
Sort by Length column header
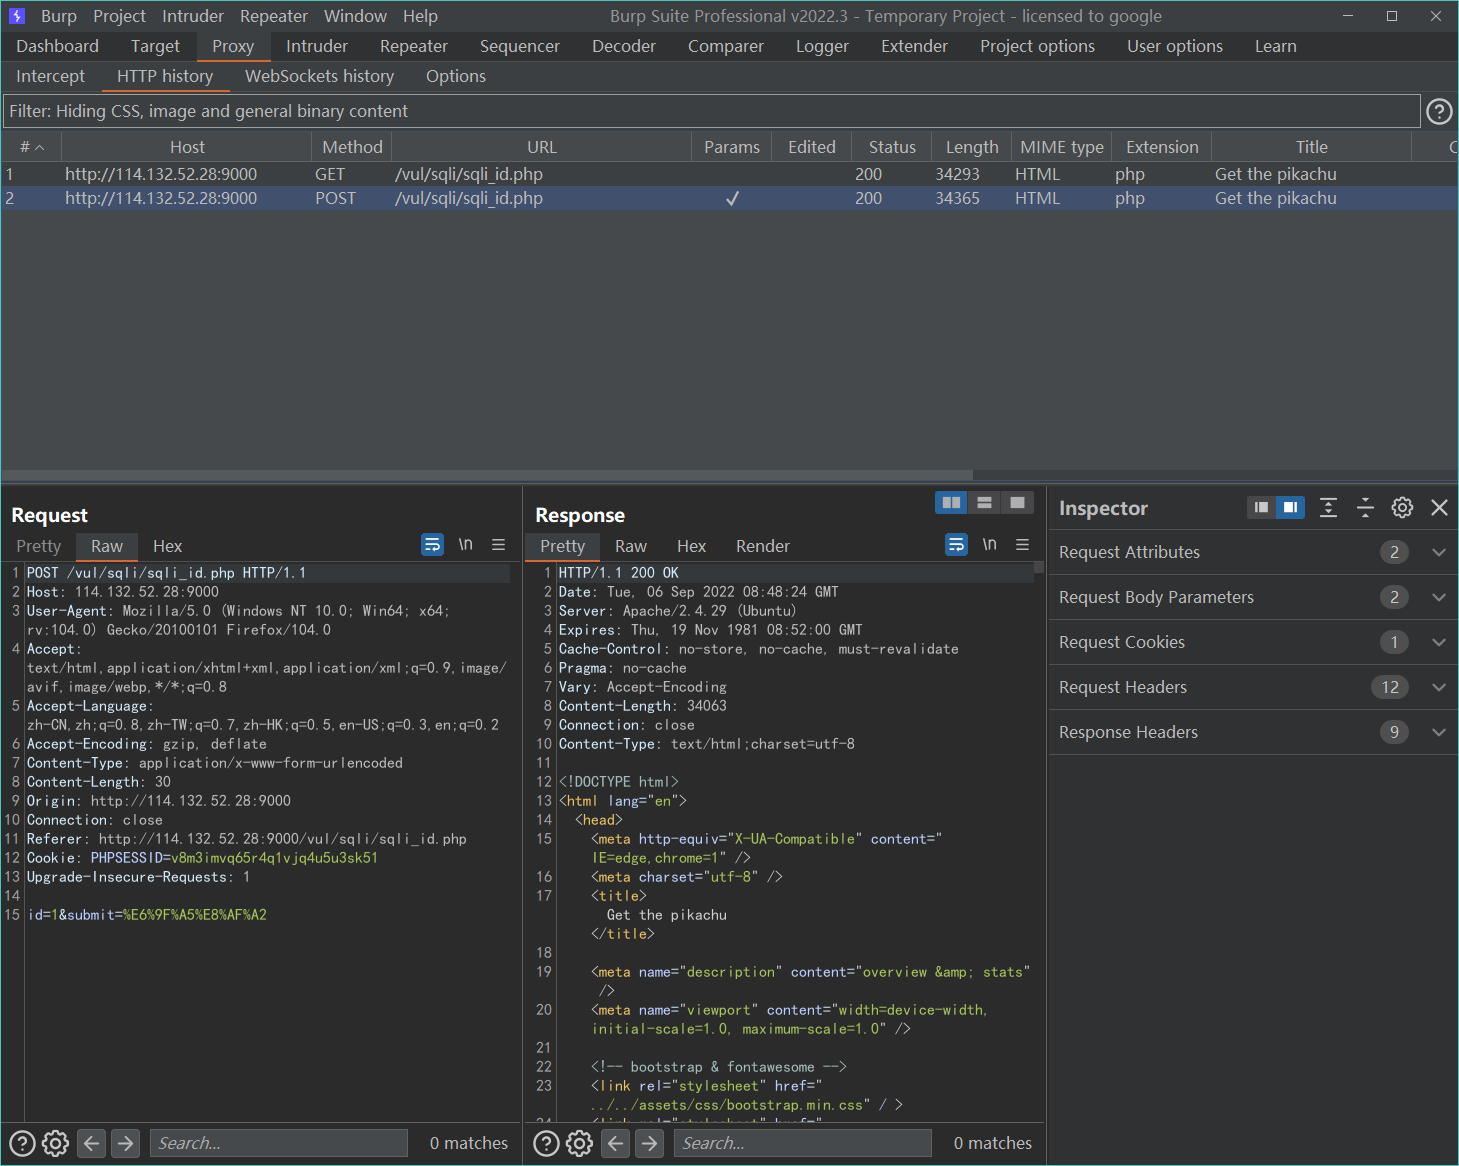point(972,147)
